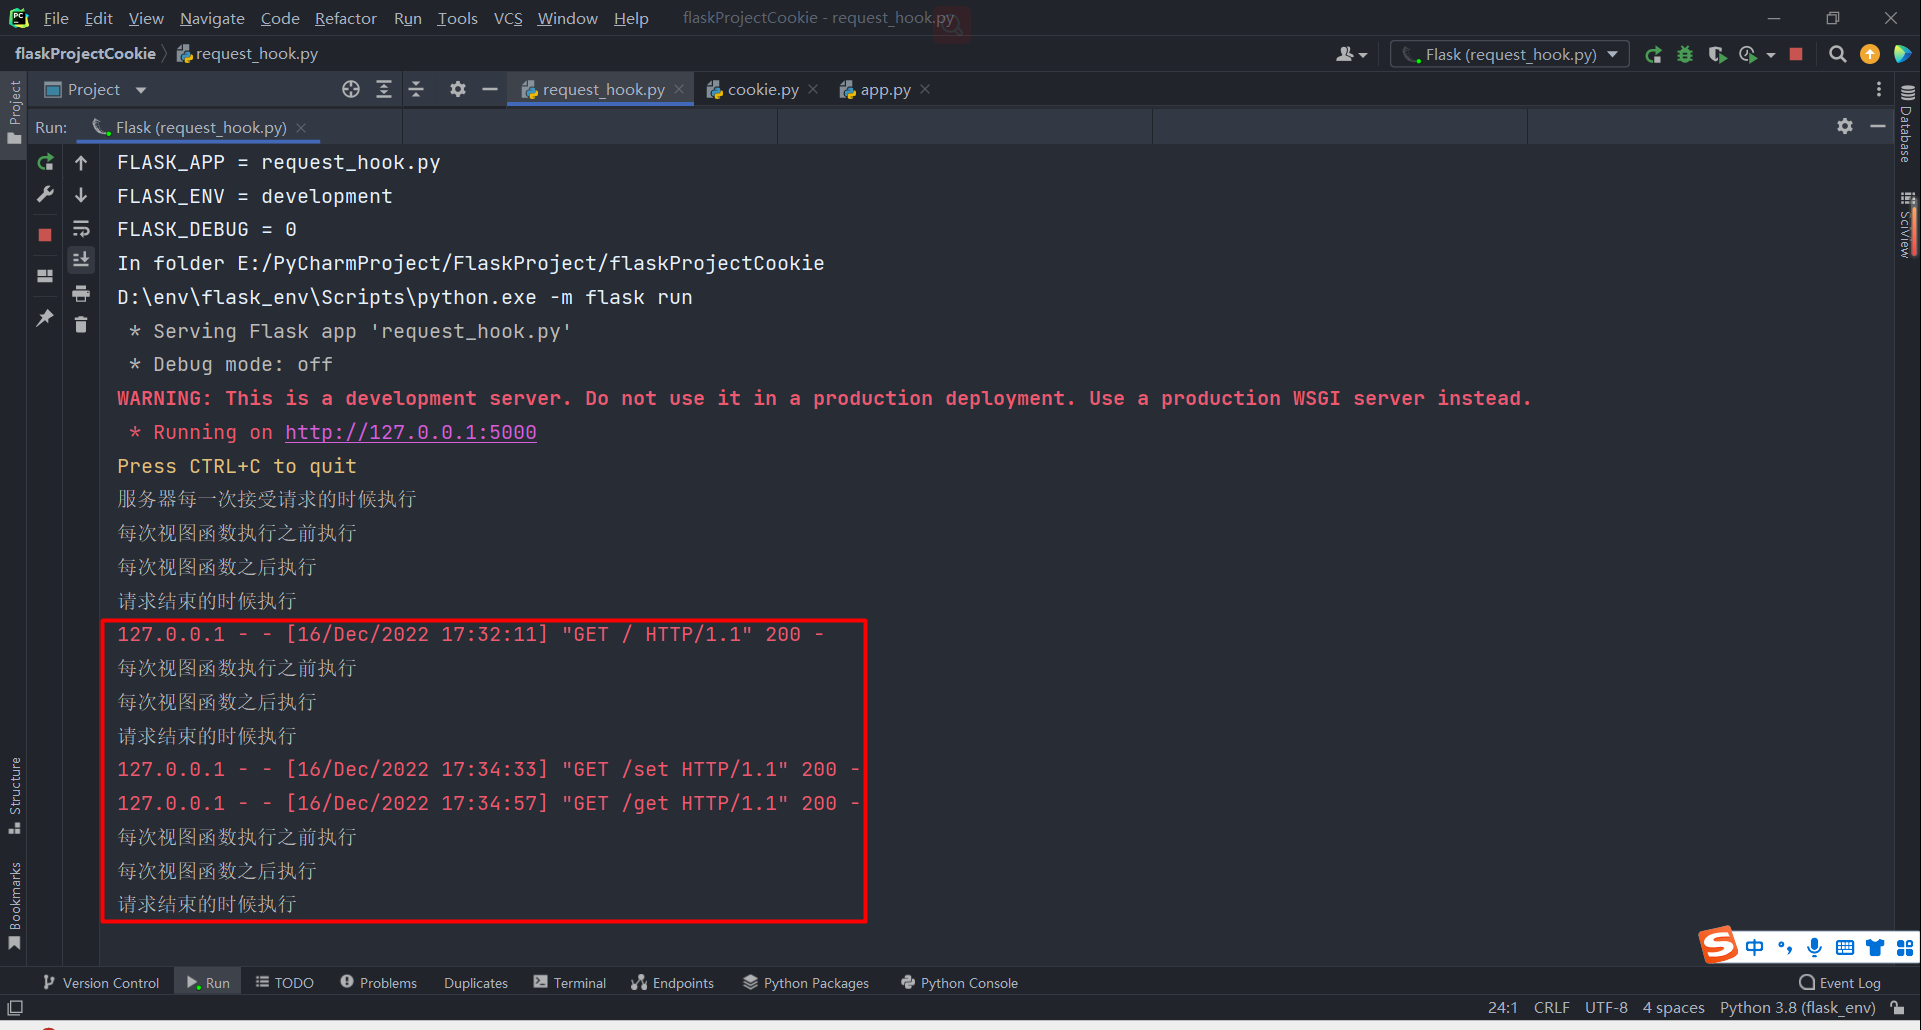This screenshot has width=1921, height=1030.
Task: Debug Flask with bug icon
Action: point(1685,55)
